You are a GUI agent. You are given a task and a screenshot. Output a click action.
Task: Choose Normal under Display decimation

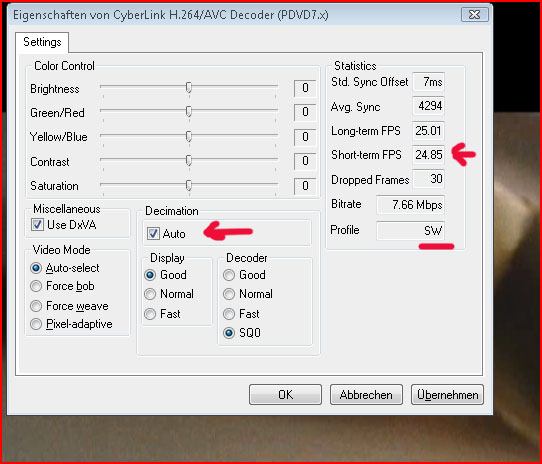(150, 294)
